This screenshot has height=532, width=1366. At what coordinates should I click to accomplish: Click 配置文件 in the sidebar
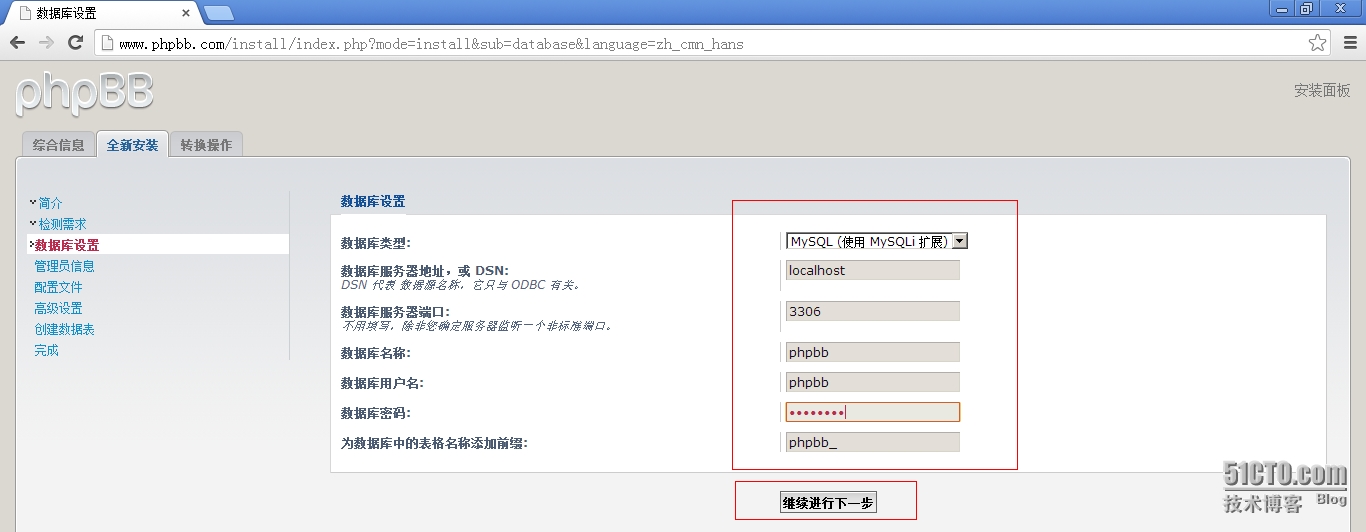(x=58, y=287)
